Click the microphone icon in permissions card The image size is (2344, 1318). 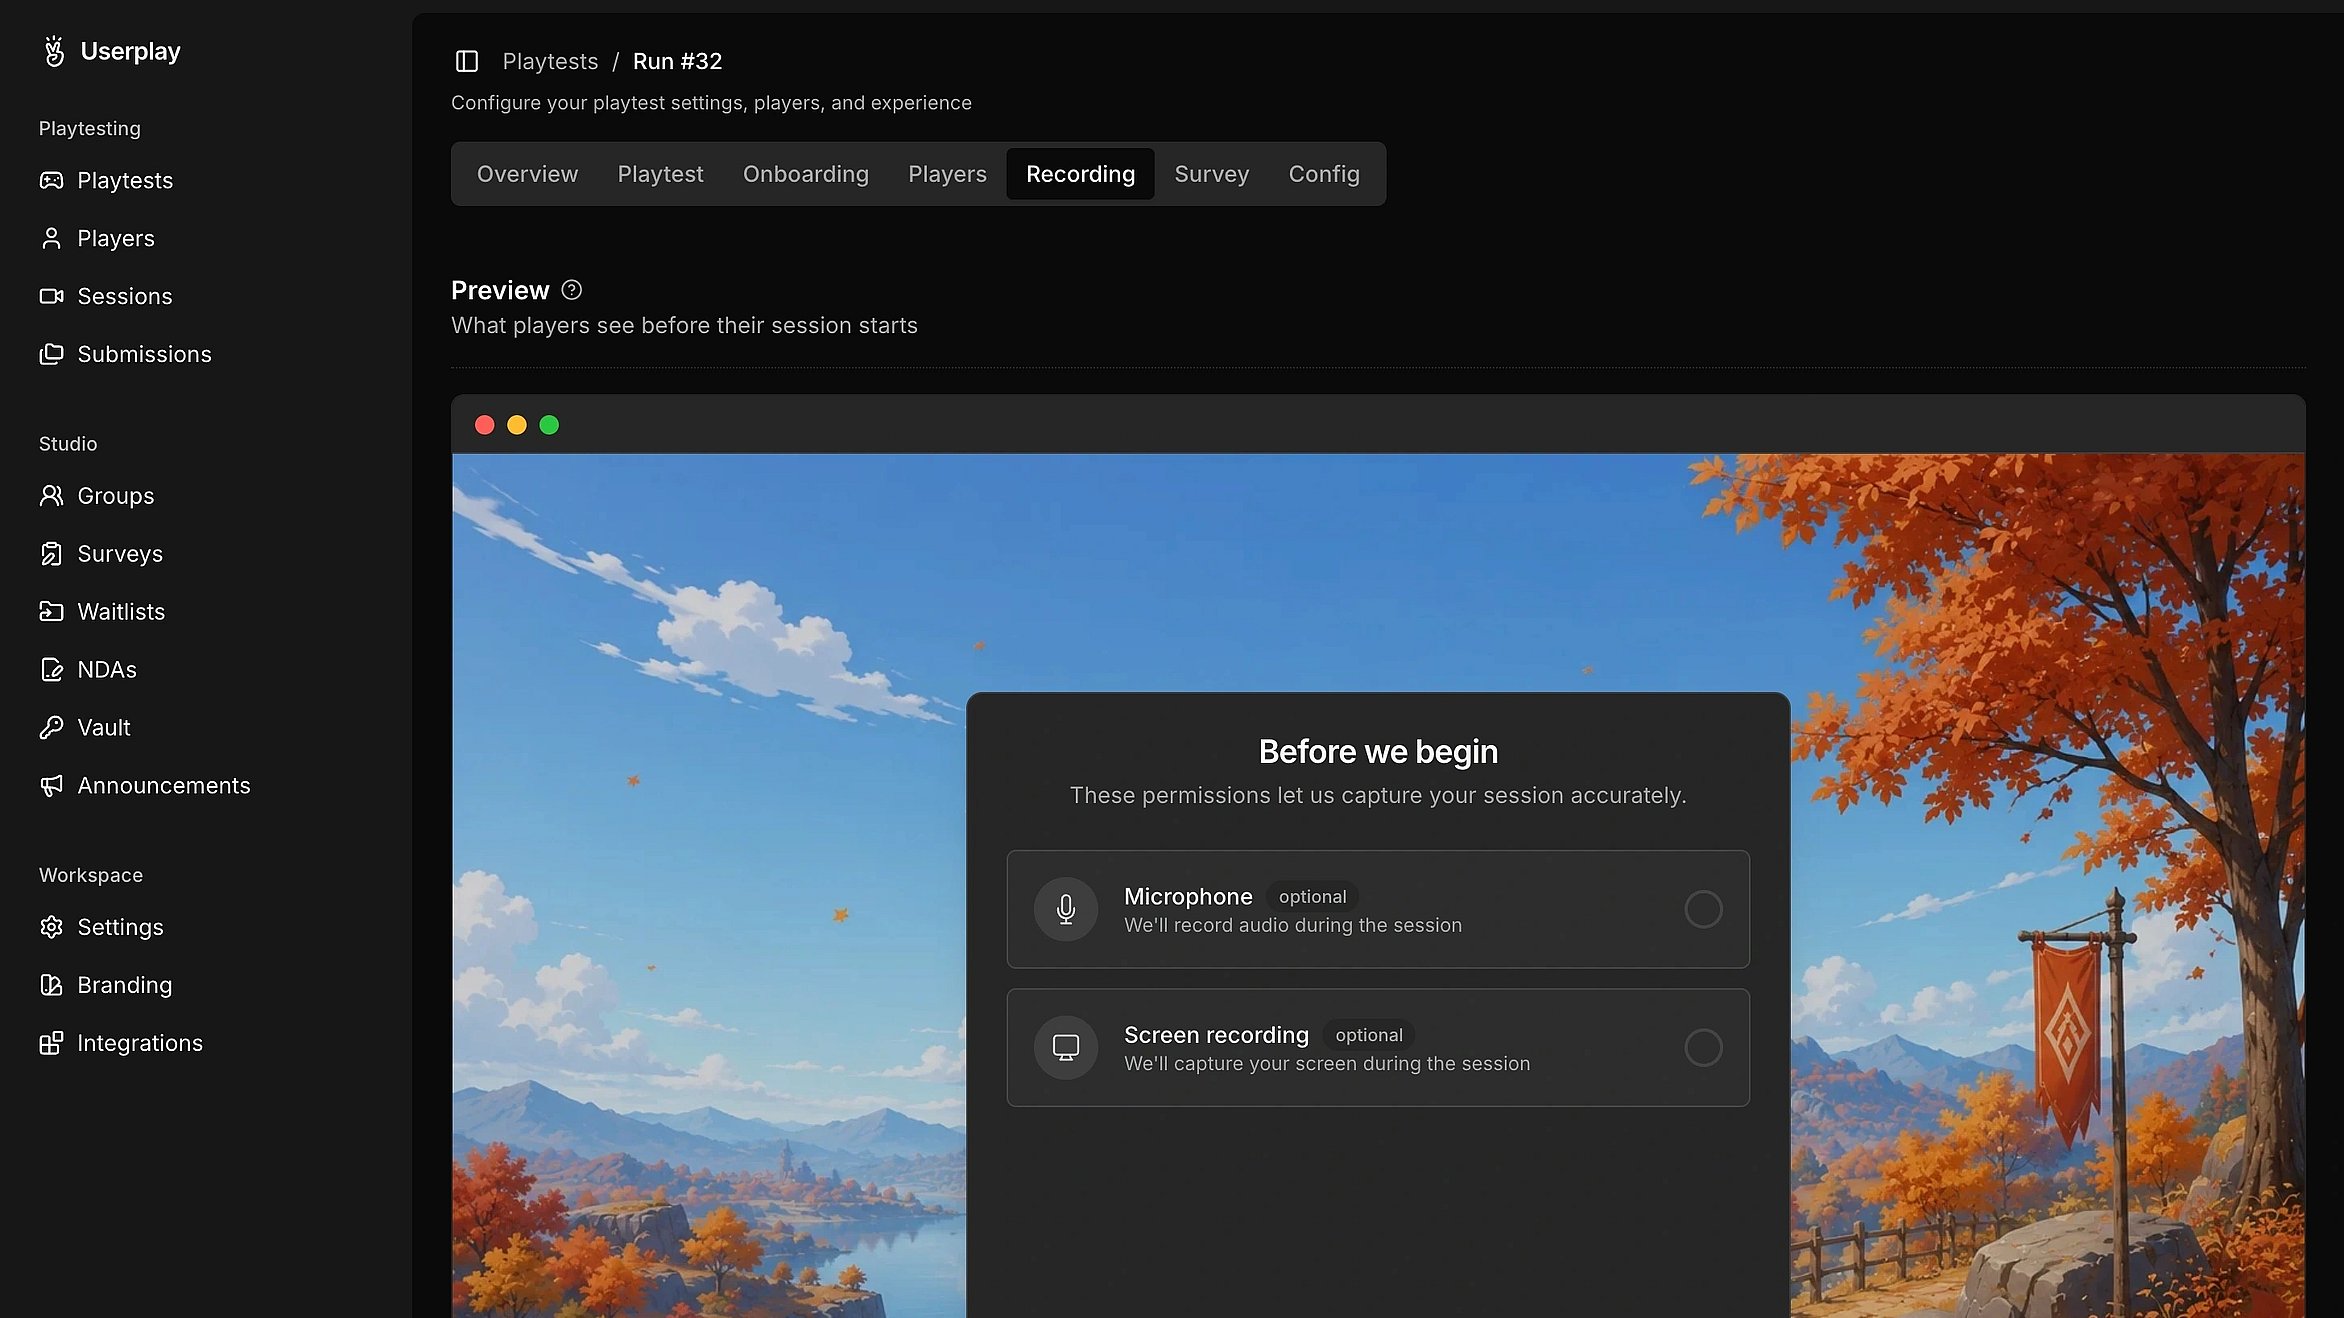1066,909
